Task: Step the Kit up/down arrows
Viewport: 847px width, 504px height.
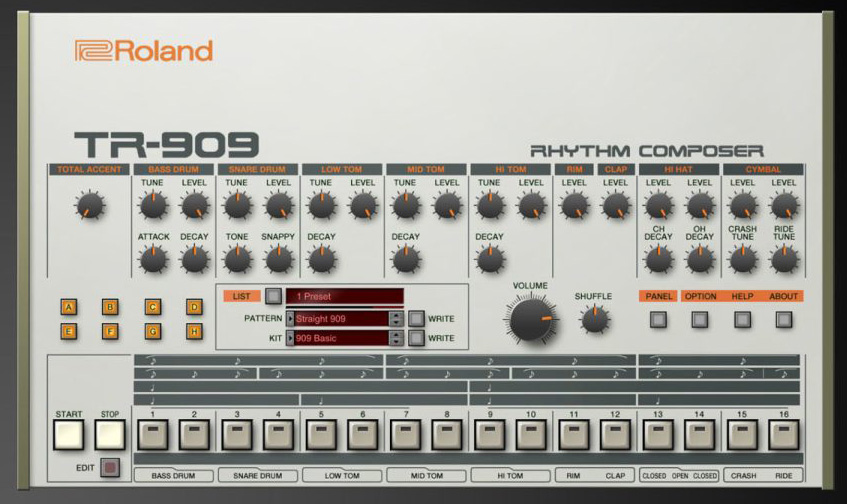Action: point(396,338)
